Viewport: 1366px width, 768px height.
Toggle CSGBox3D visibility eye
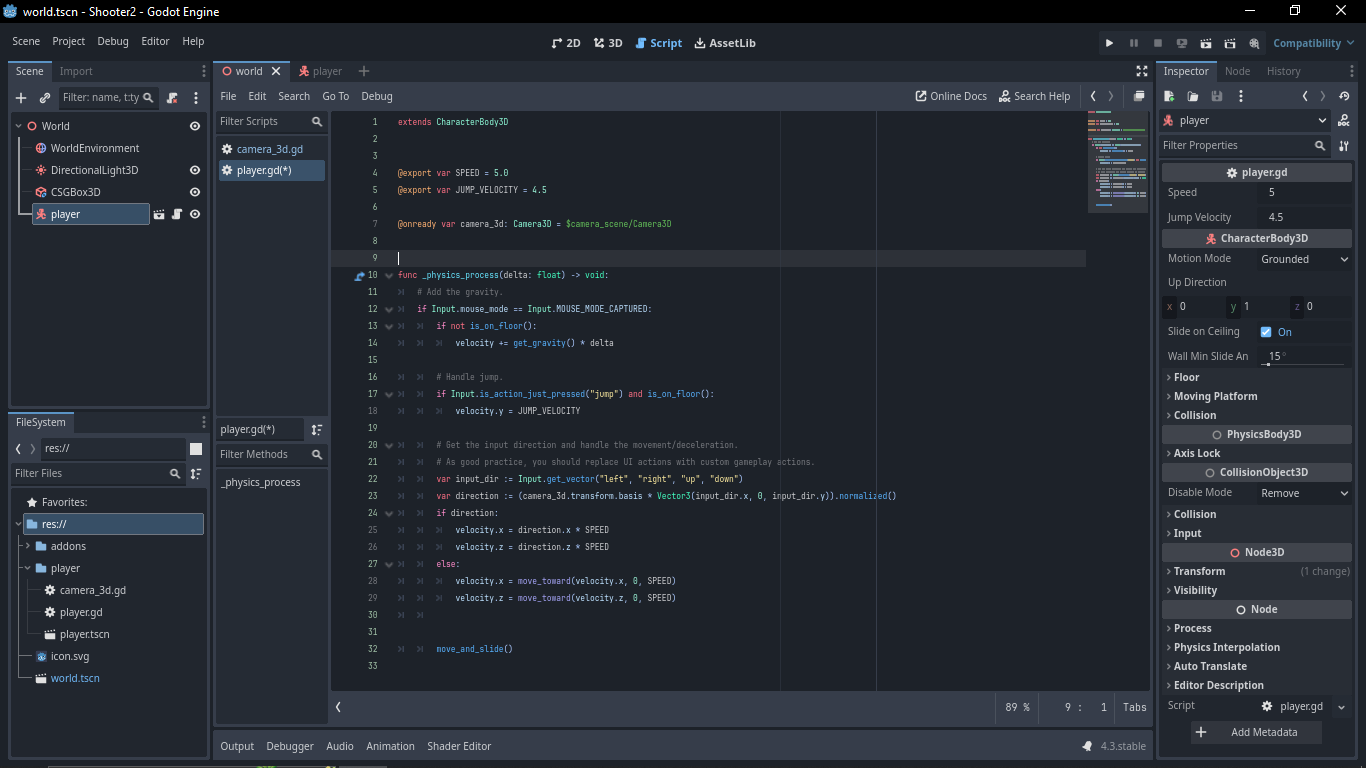(x=195, y=192)
